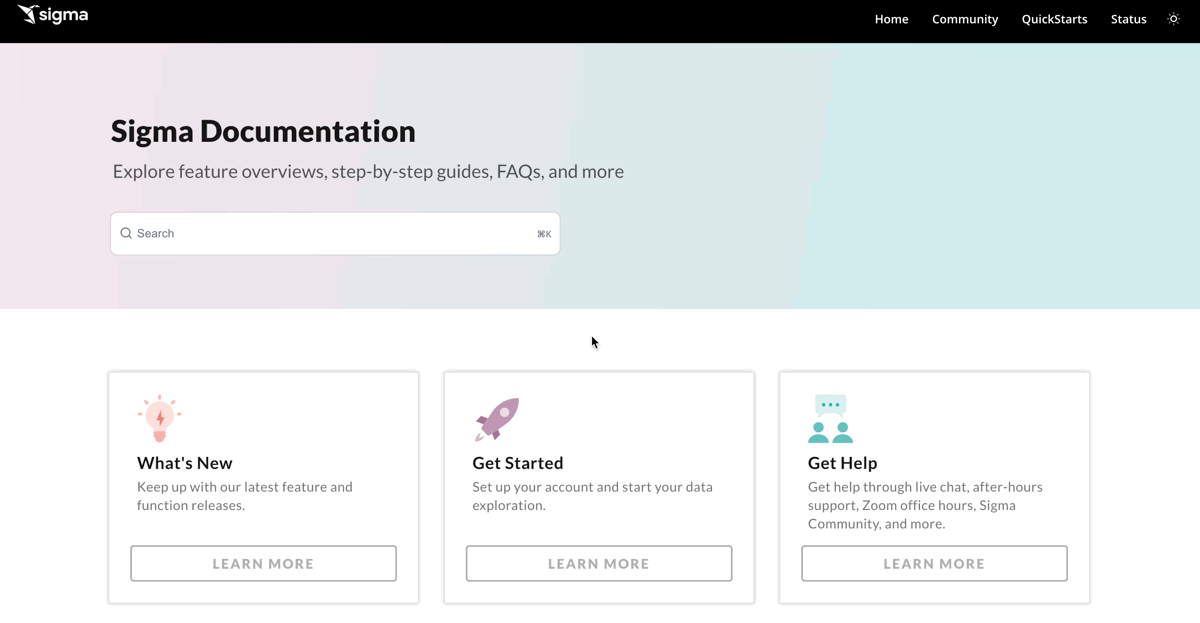Click 'Get help through live chat' description
Image resolution: width=1200 pixels, height=623 pixels.
coord(925,505)
